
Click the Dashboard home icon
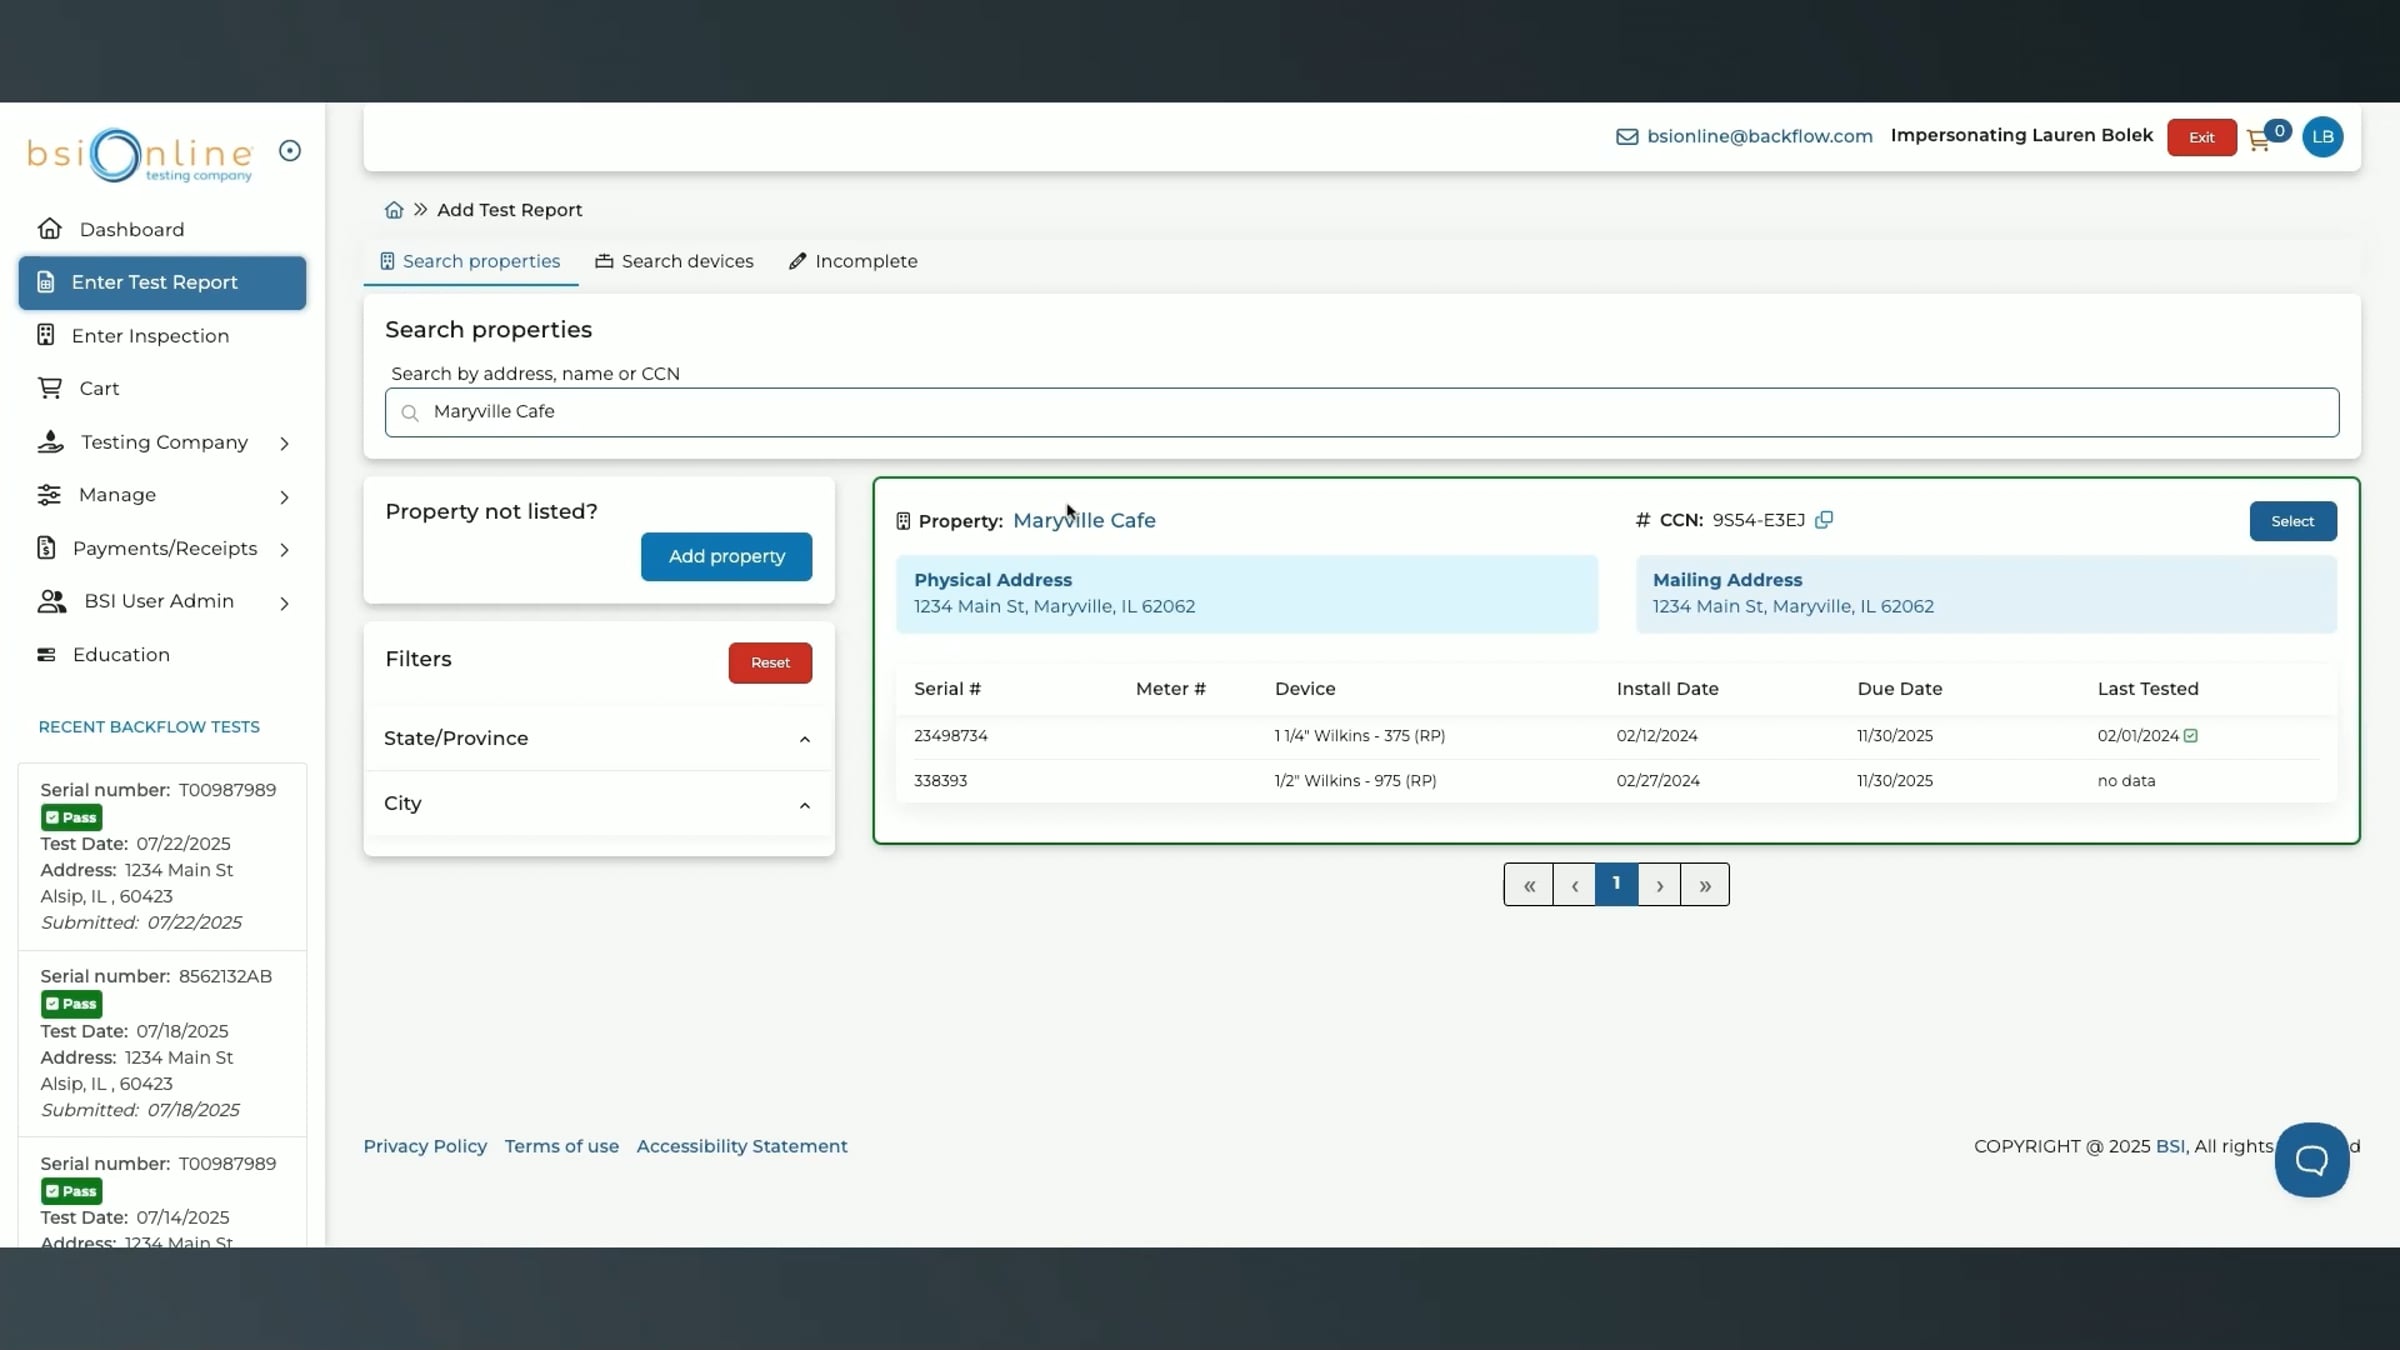click(50, 229)
